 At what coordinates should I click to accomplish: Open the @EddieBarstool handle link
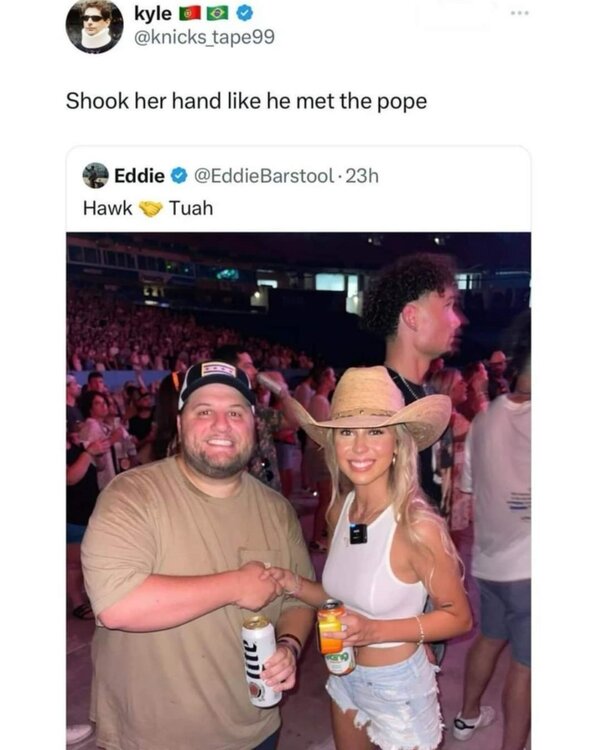[x=263, y=176]
